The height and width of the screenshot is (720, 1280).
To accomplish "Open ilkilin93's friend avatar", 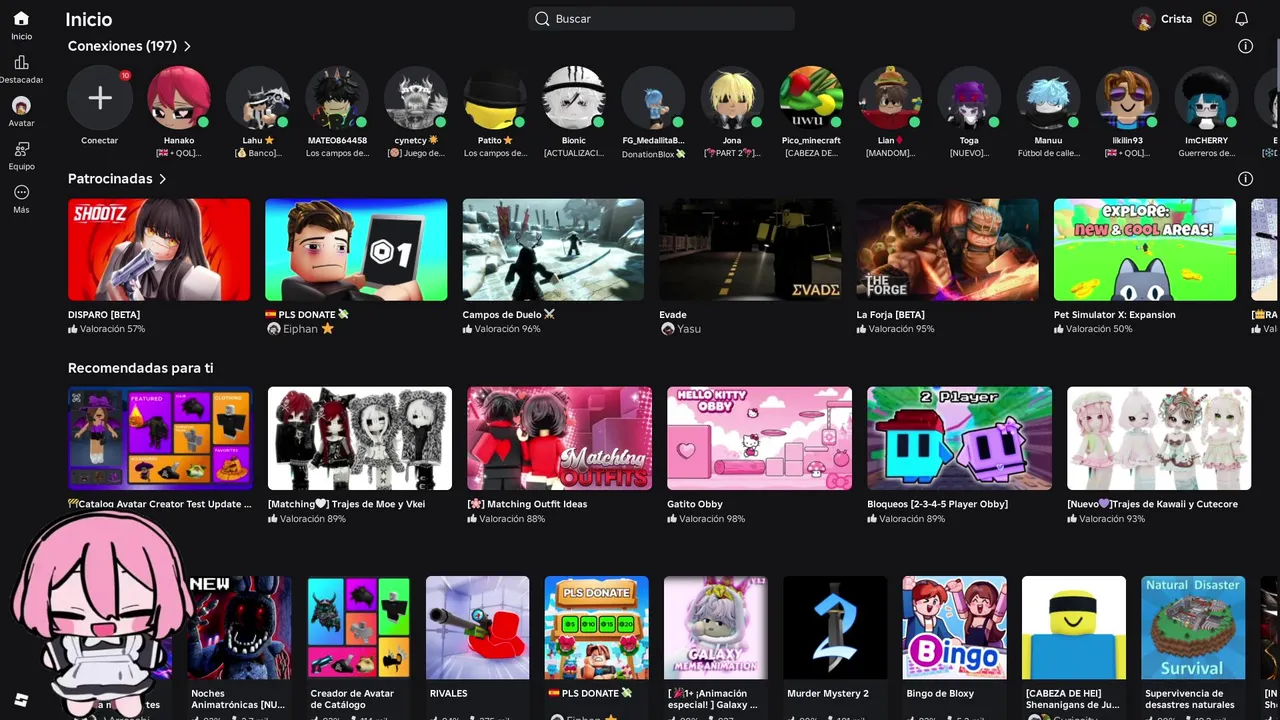I will click(1127, 98).
